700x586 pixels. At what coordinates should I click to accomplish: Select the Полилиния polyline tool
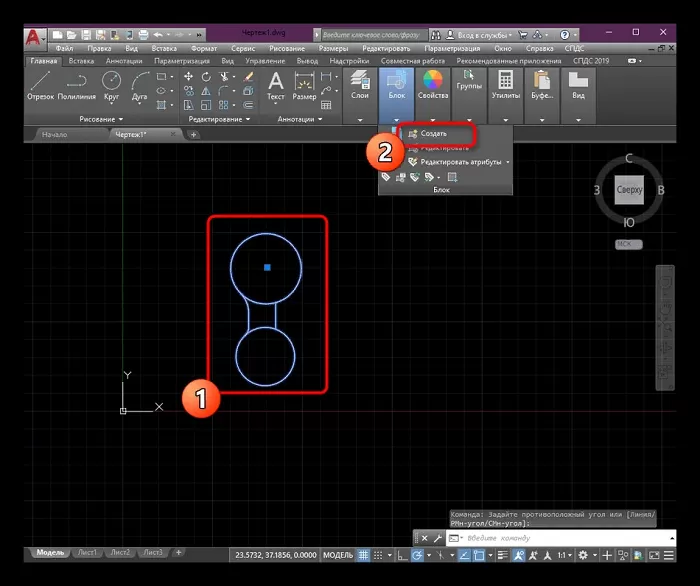(77, 86)
